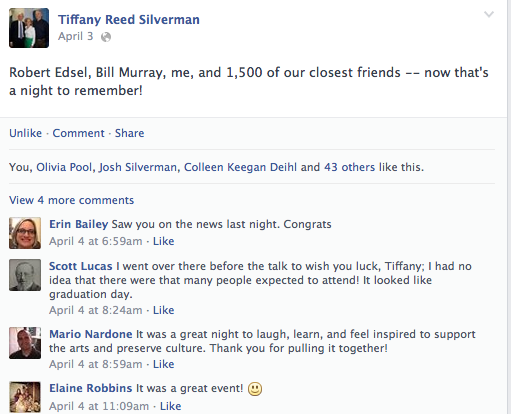Click the public globe privacy icon
The image size is (511, 414).
(106, 37)
